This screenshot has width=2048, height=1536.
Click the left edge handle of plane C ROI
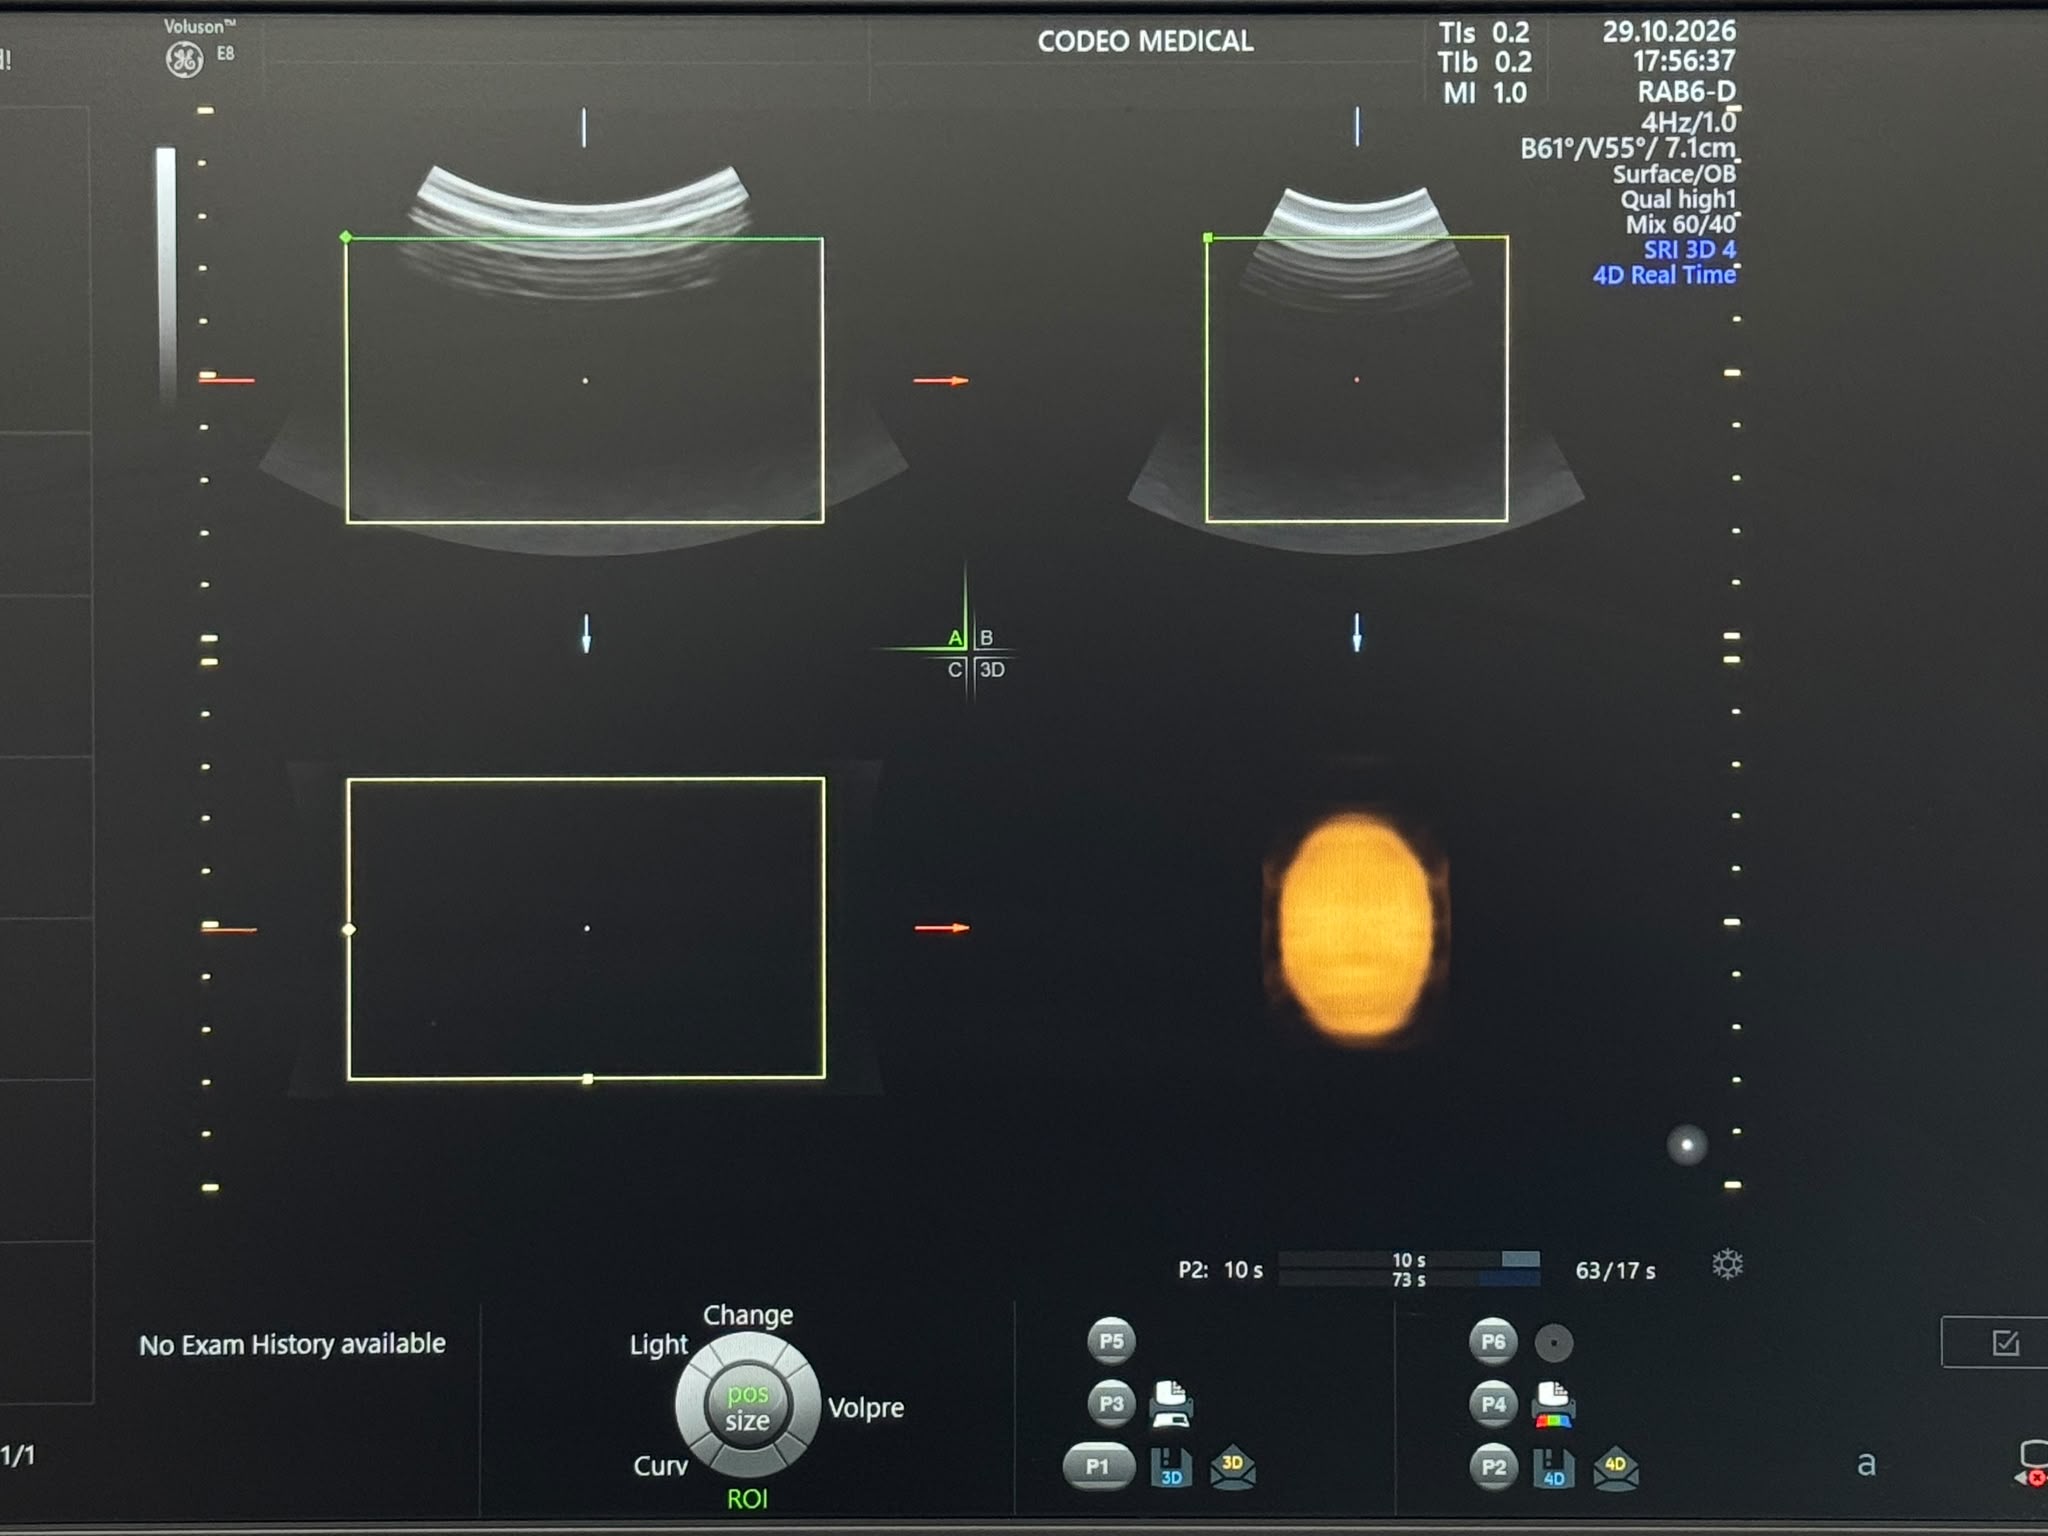[349, 930]
